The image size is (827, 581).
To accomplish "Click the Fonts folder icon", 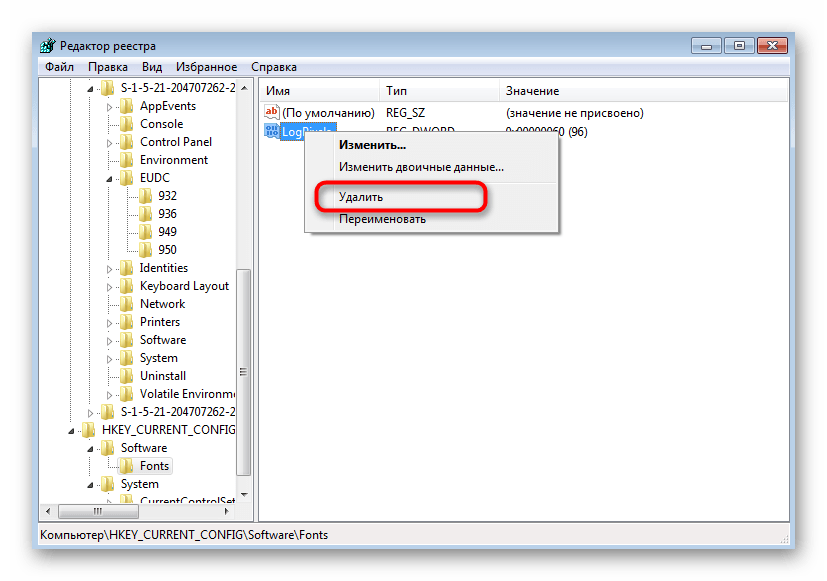I will (127, 466).
